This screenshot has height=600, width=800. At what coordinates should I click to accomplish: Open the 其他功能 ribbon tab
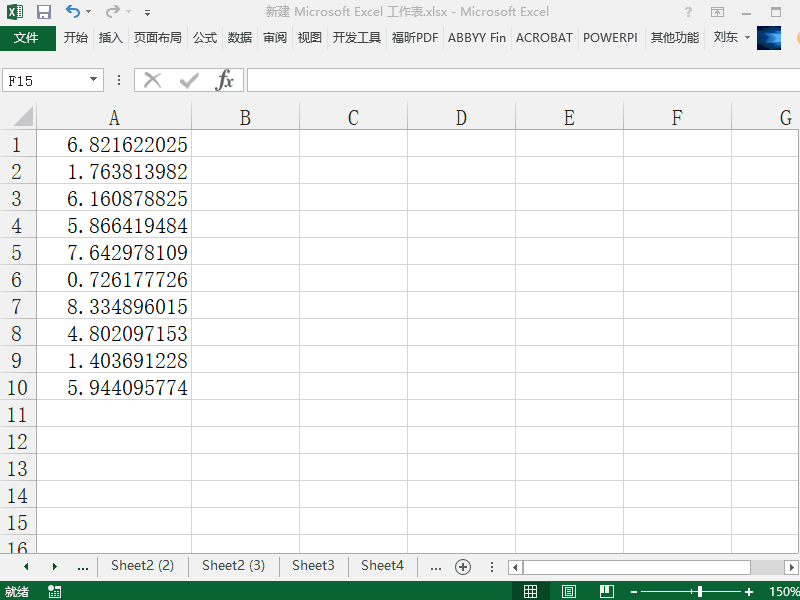tap(674, 38)
